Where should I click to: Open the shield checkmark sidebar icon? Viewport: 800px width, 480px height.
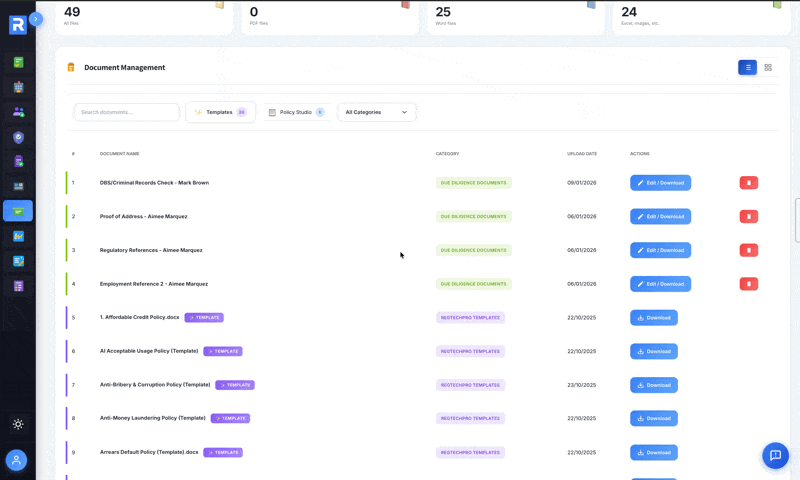18,137
